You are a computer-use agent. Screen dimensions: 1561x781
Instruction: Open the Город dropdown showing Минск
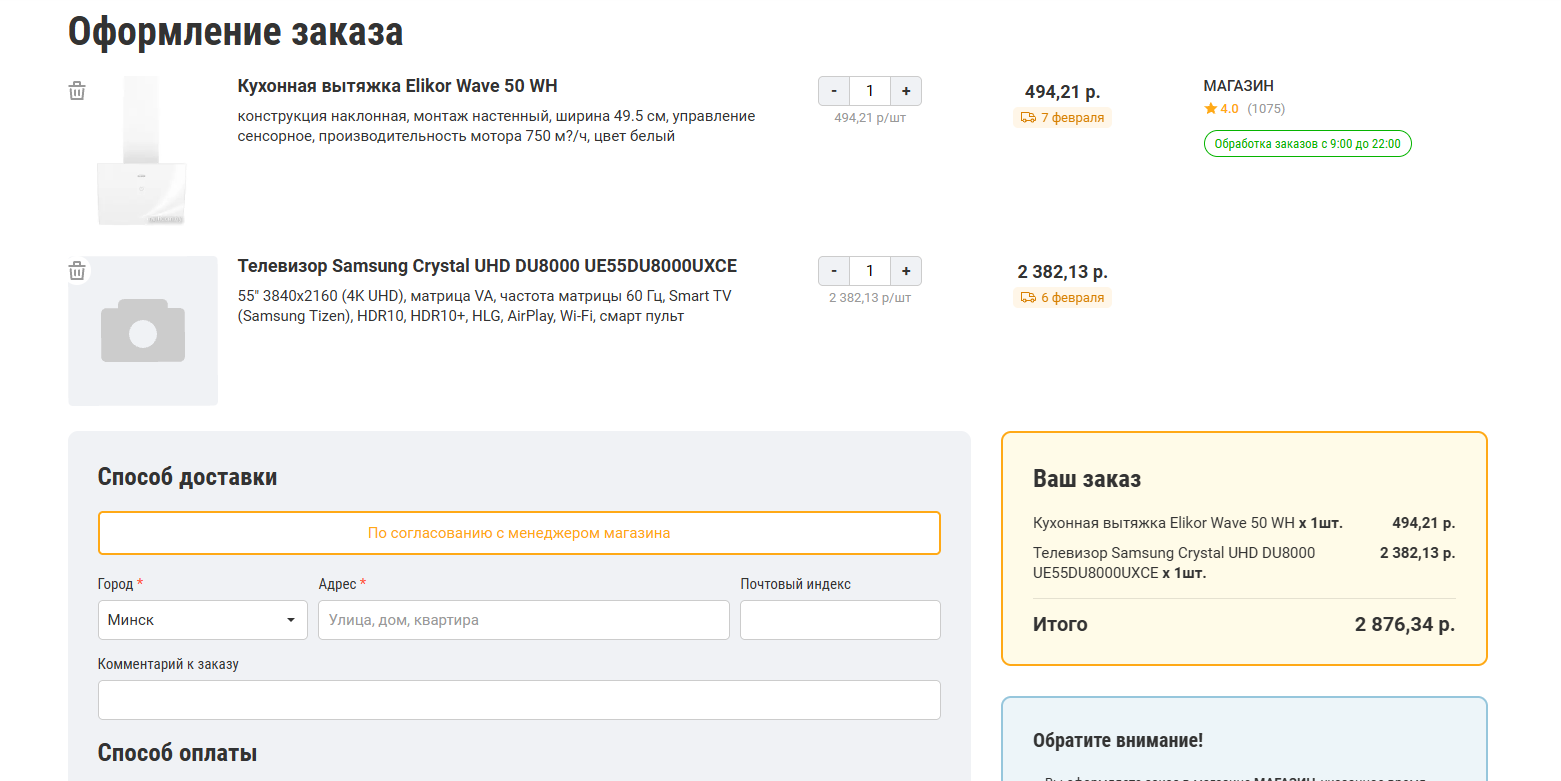(x=202, y=620)
